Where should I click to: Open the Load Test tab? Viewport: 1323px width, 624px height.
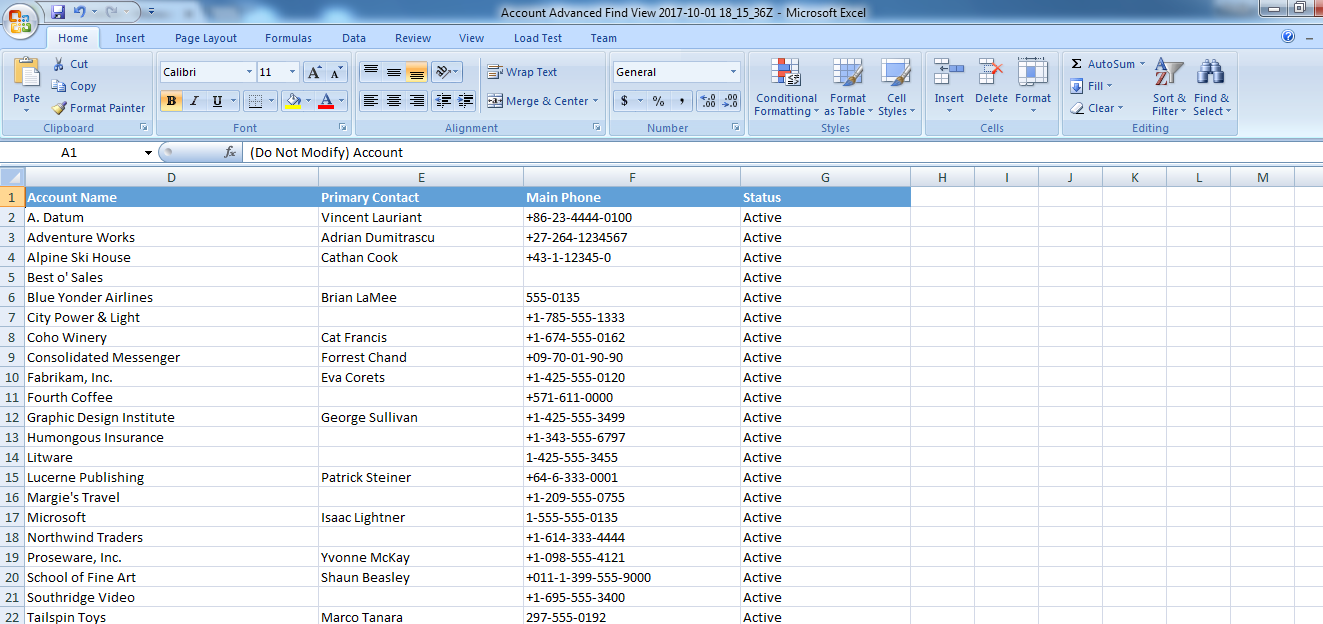coord(538,38)
